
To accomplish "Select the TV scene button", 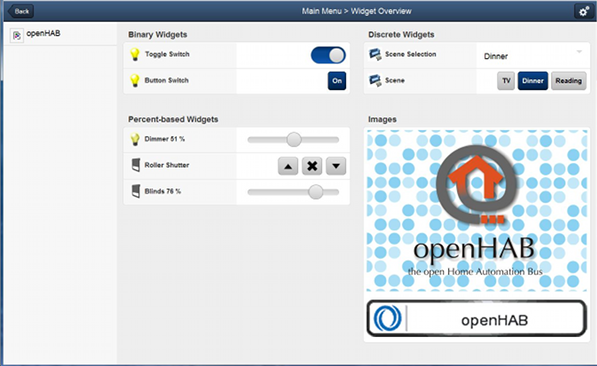I will point(506,81).
